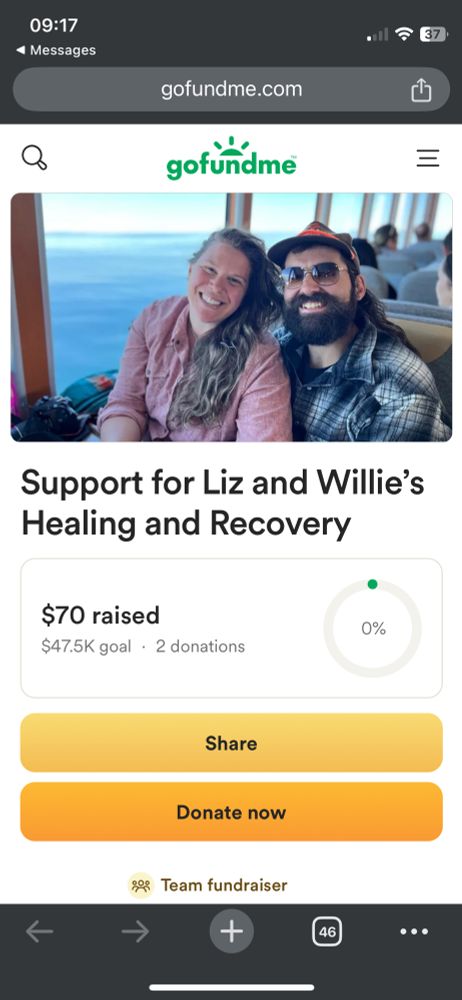This screenshot has height=1000, width=462.
Task: Click the Share button
Action: click(231, 743)
